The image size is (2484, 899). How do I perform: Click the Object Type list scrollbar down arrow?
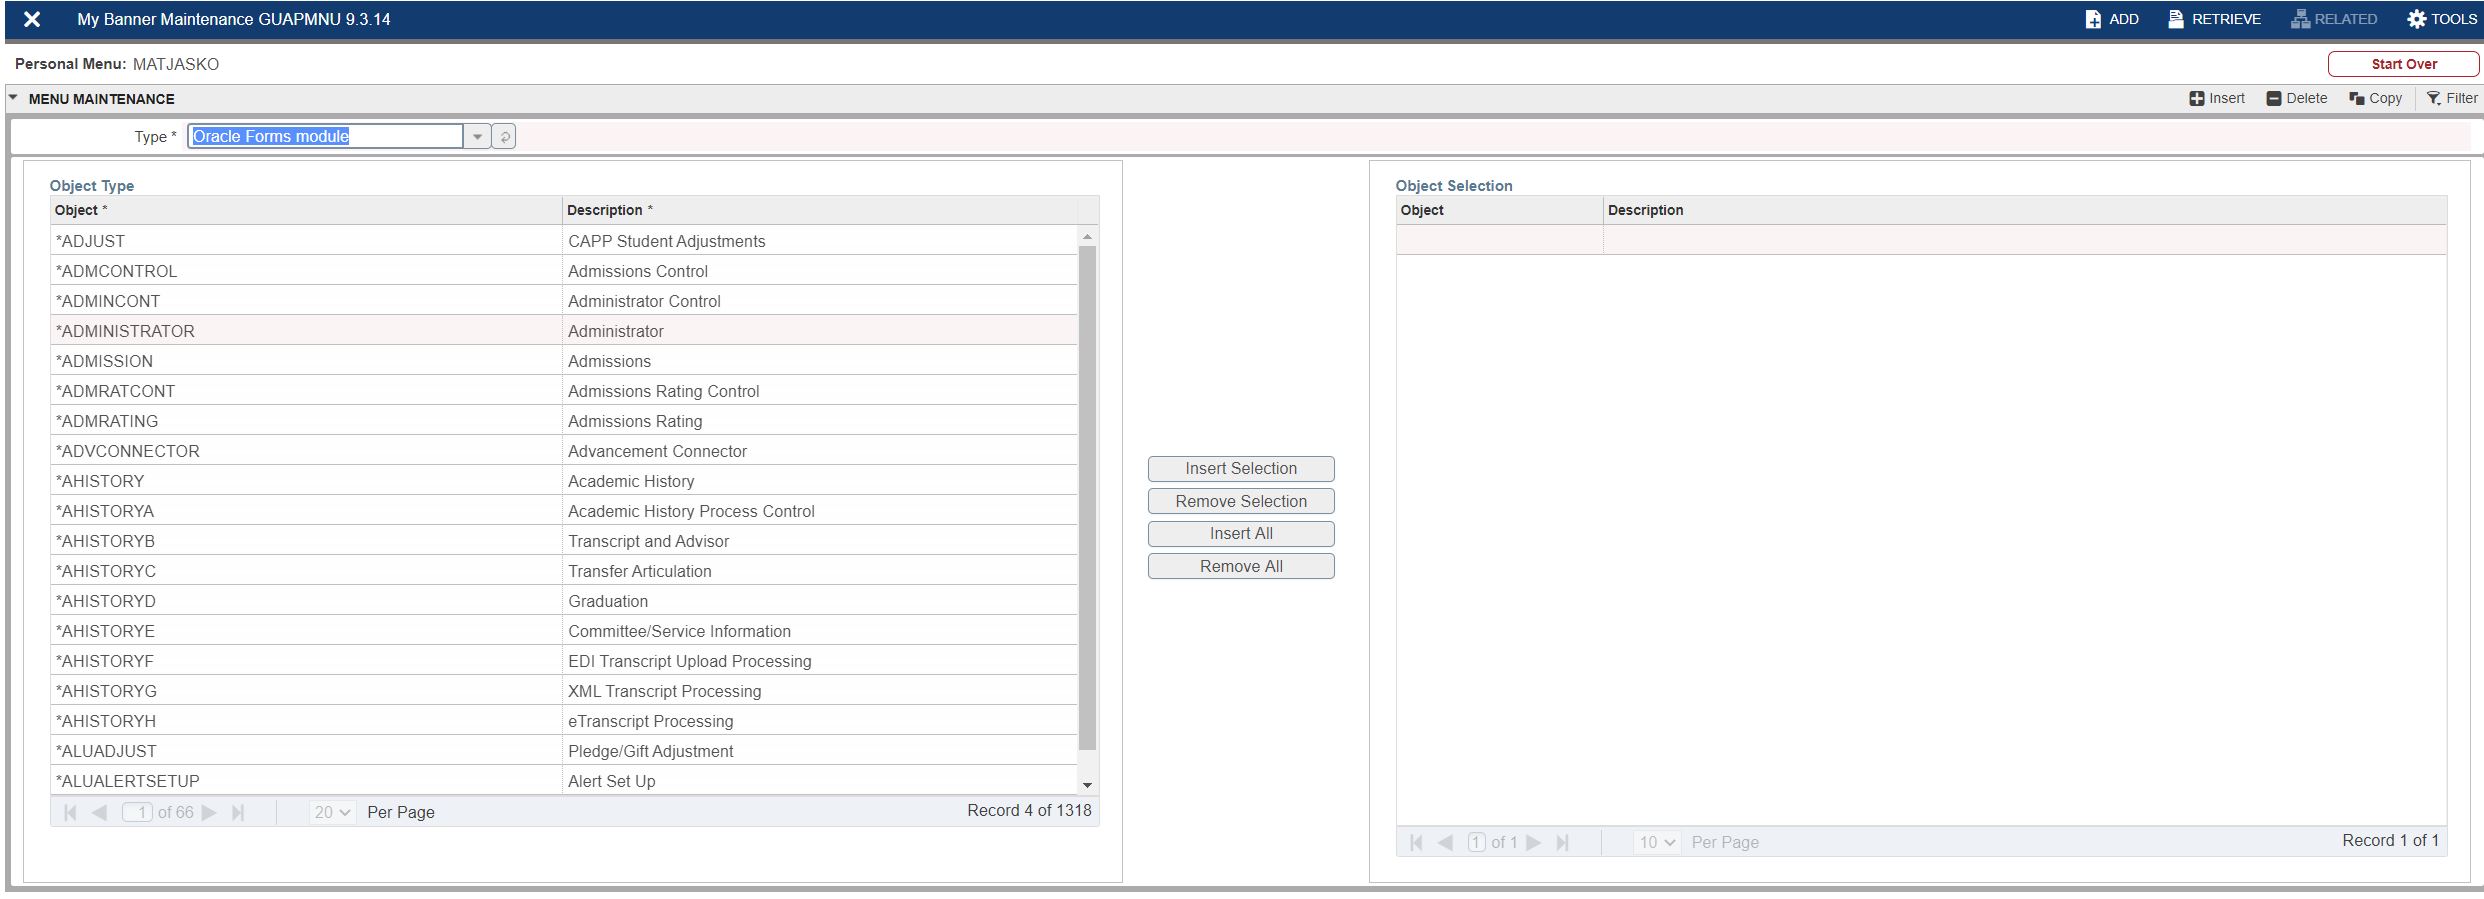(1087, 785)
